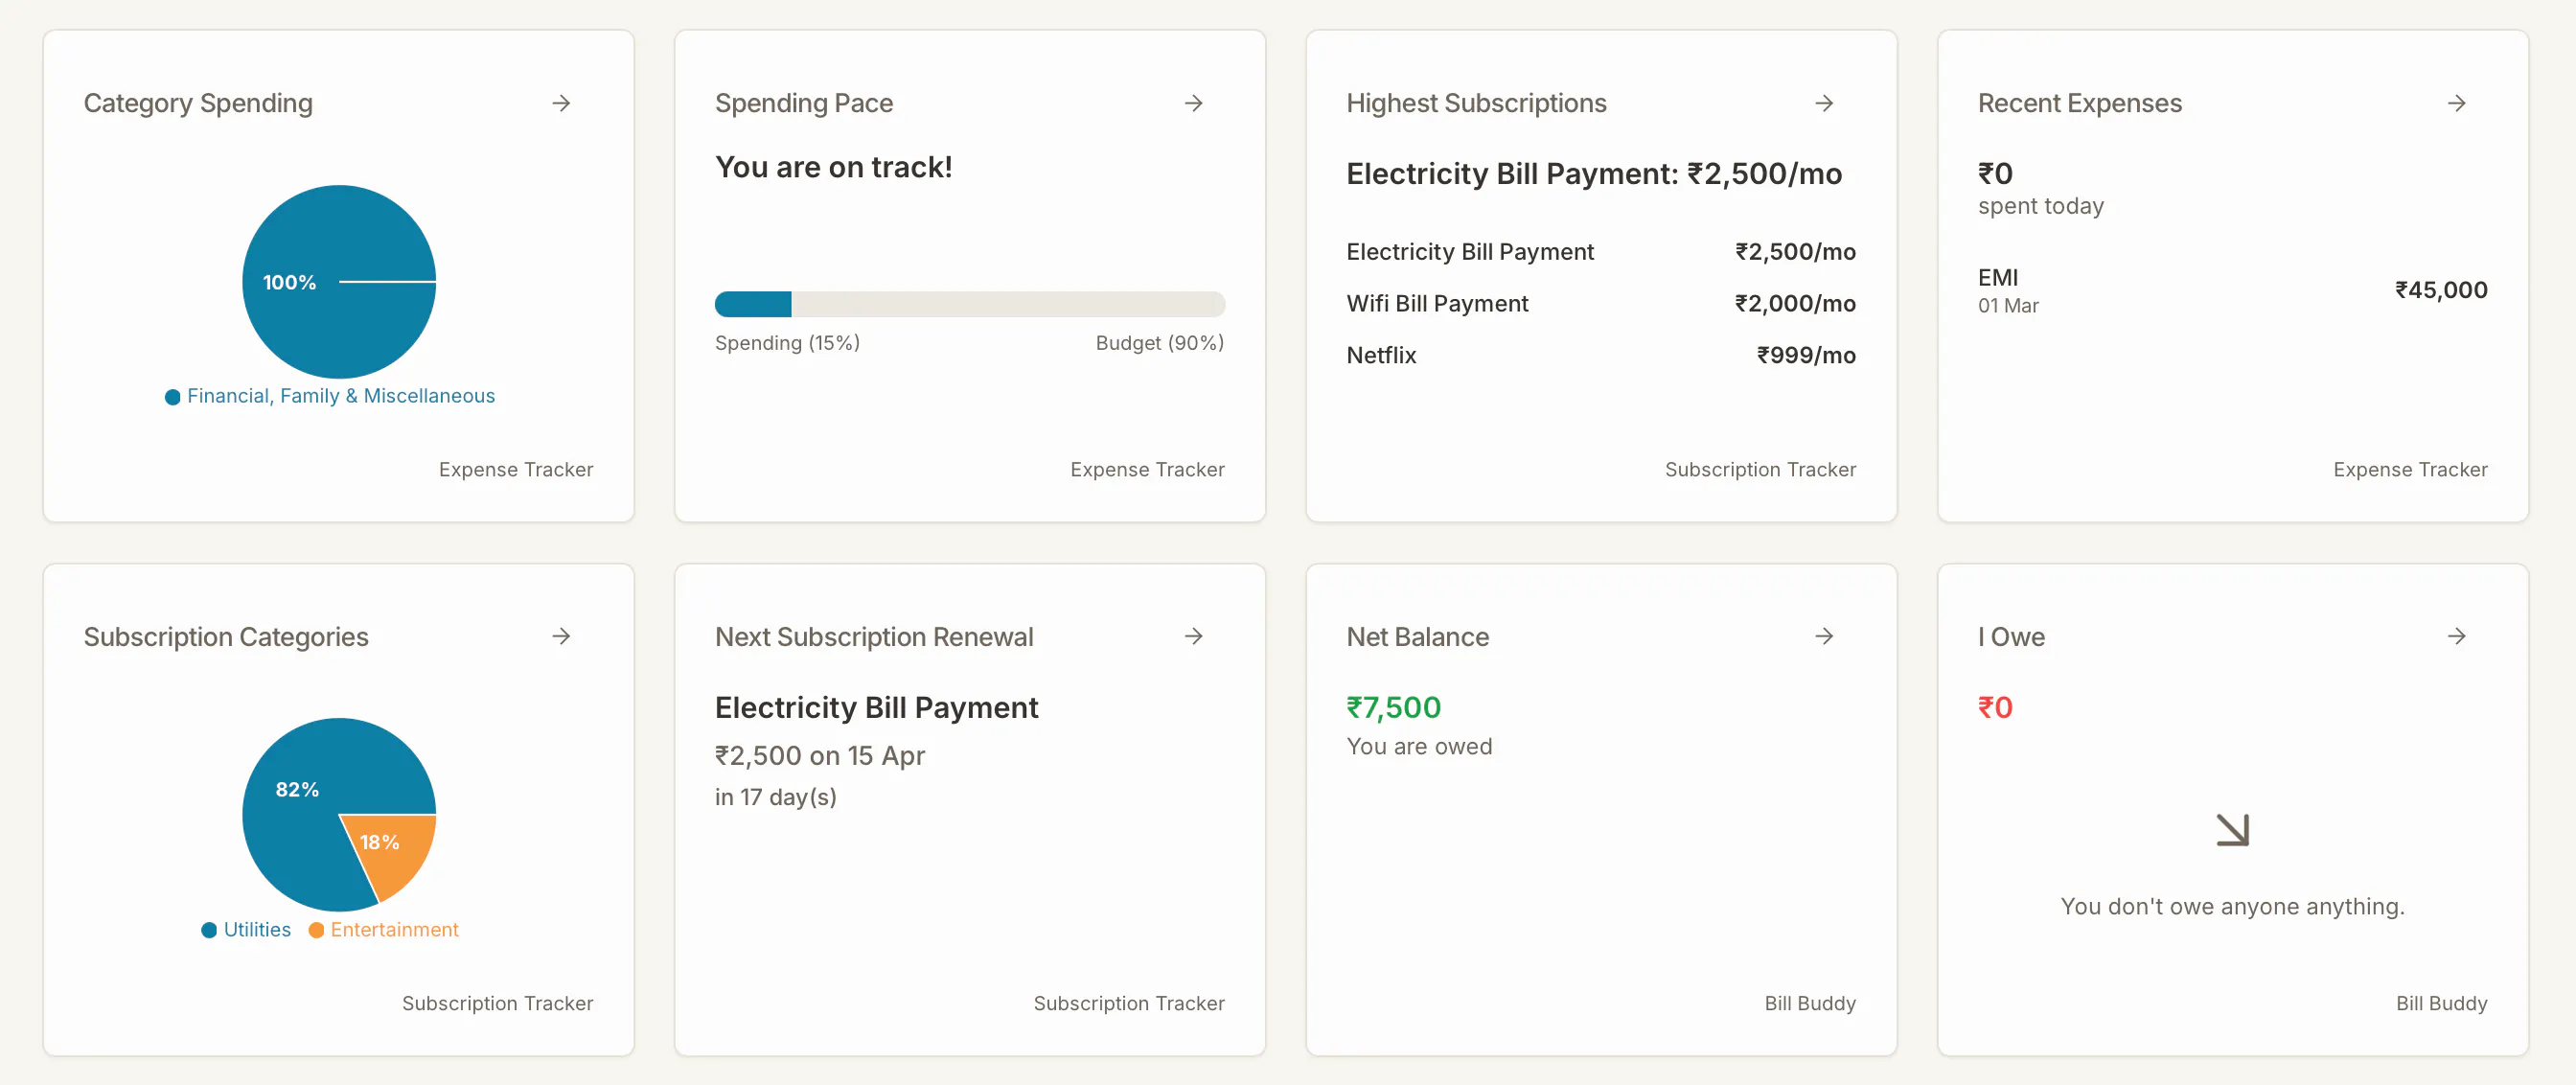Open Category Spending card arrow
Screen dimensions: 2576x1085
[561, 103]
